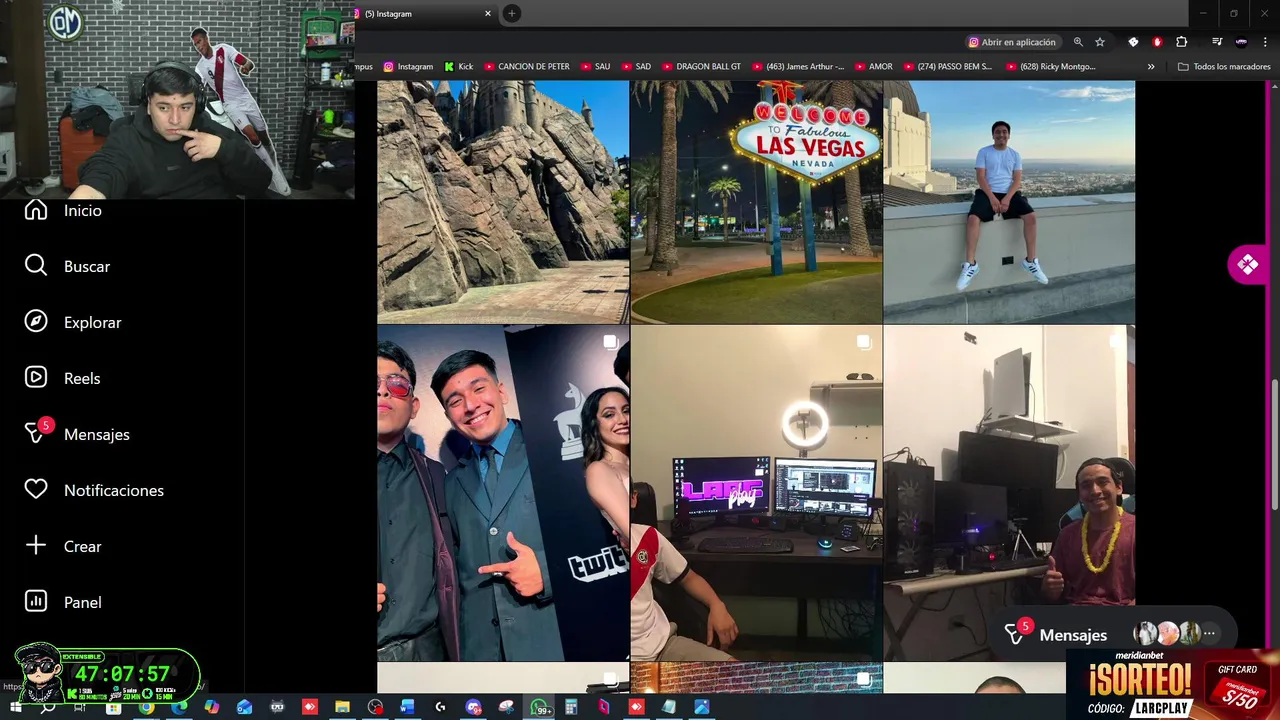Image resolution: width=1280 pixels, height=720 pixels.
Task: Open Logitech G Hub from the taskbar
Action: (x=440, y=707)
